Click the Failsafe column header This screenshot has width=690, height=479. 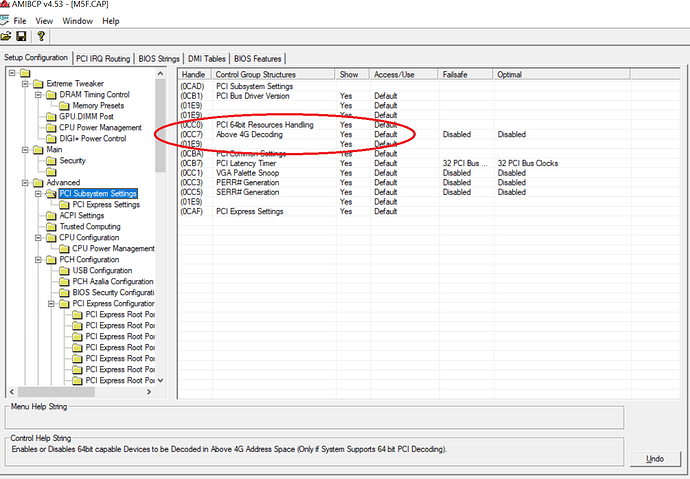point(466,74)
